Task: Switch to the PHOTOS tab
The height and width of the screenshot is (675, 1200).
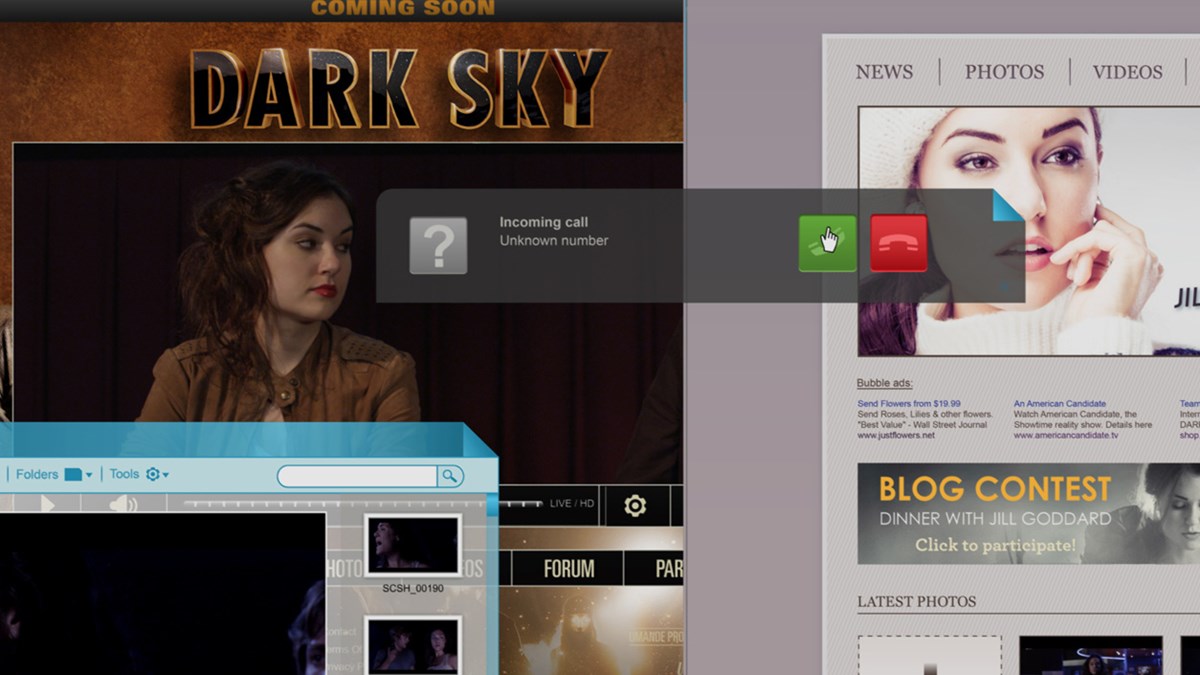Action: 1004,72
